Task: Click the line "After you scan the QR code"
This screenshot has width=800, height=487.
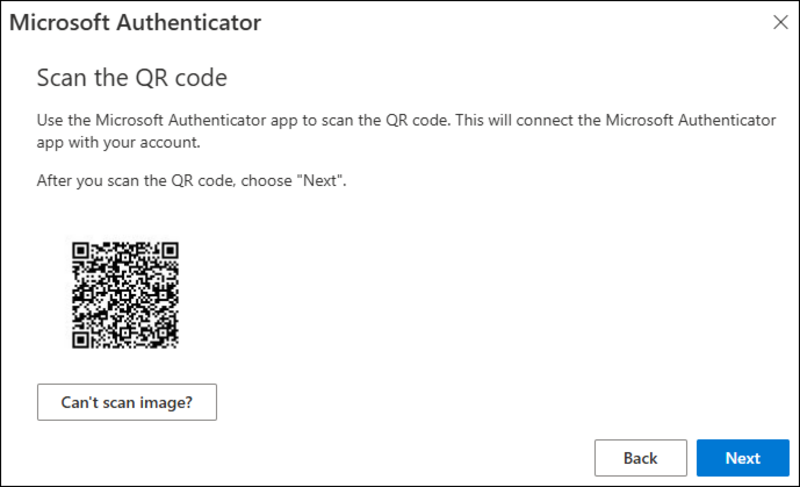Action: coord(190,183)
